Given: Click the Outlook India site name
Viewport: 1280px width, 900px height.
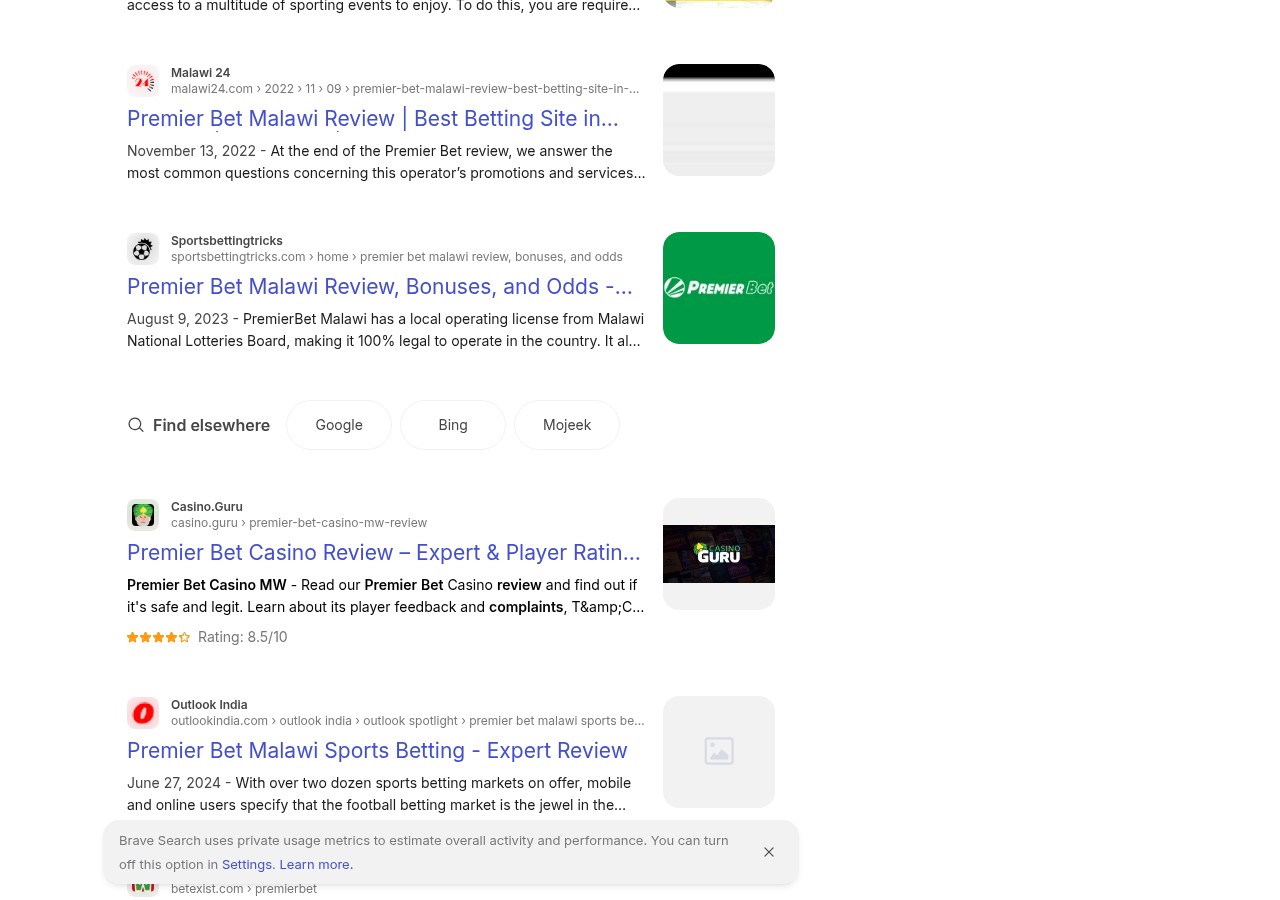Looking at the screenshot, I should tap(209, 705).
